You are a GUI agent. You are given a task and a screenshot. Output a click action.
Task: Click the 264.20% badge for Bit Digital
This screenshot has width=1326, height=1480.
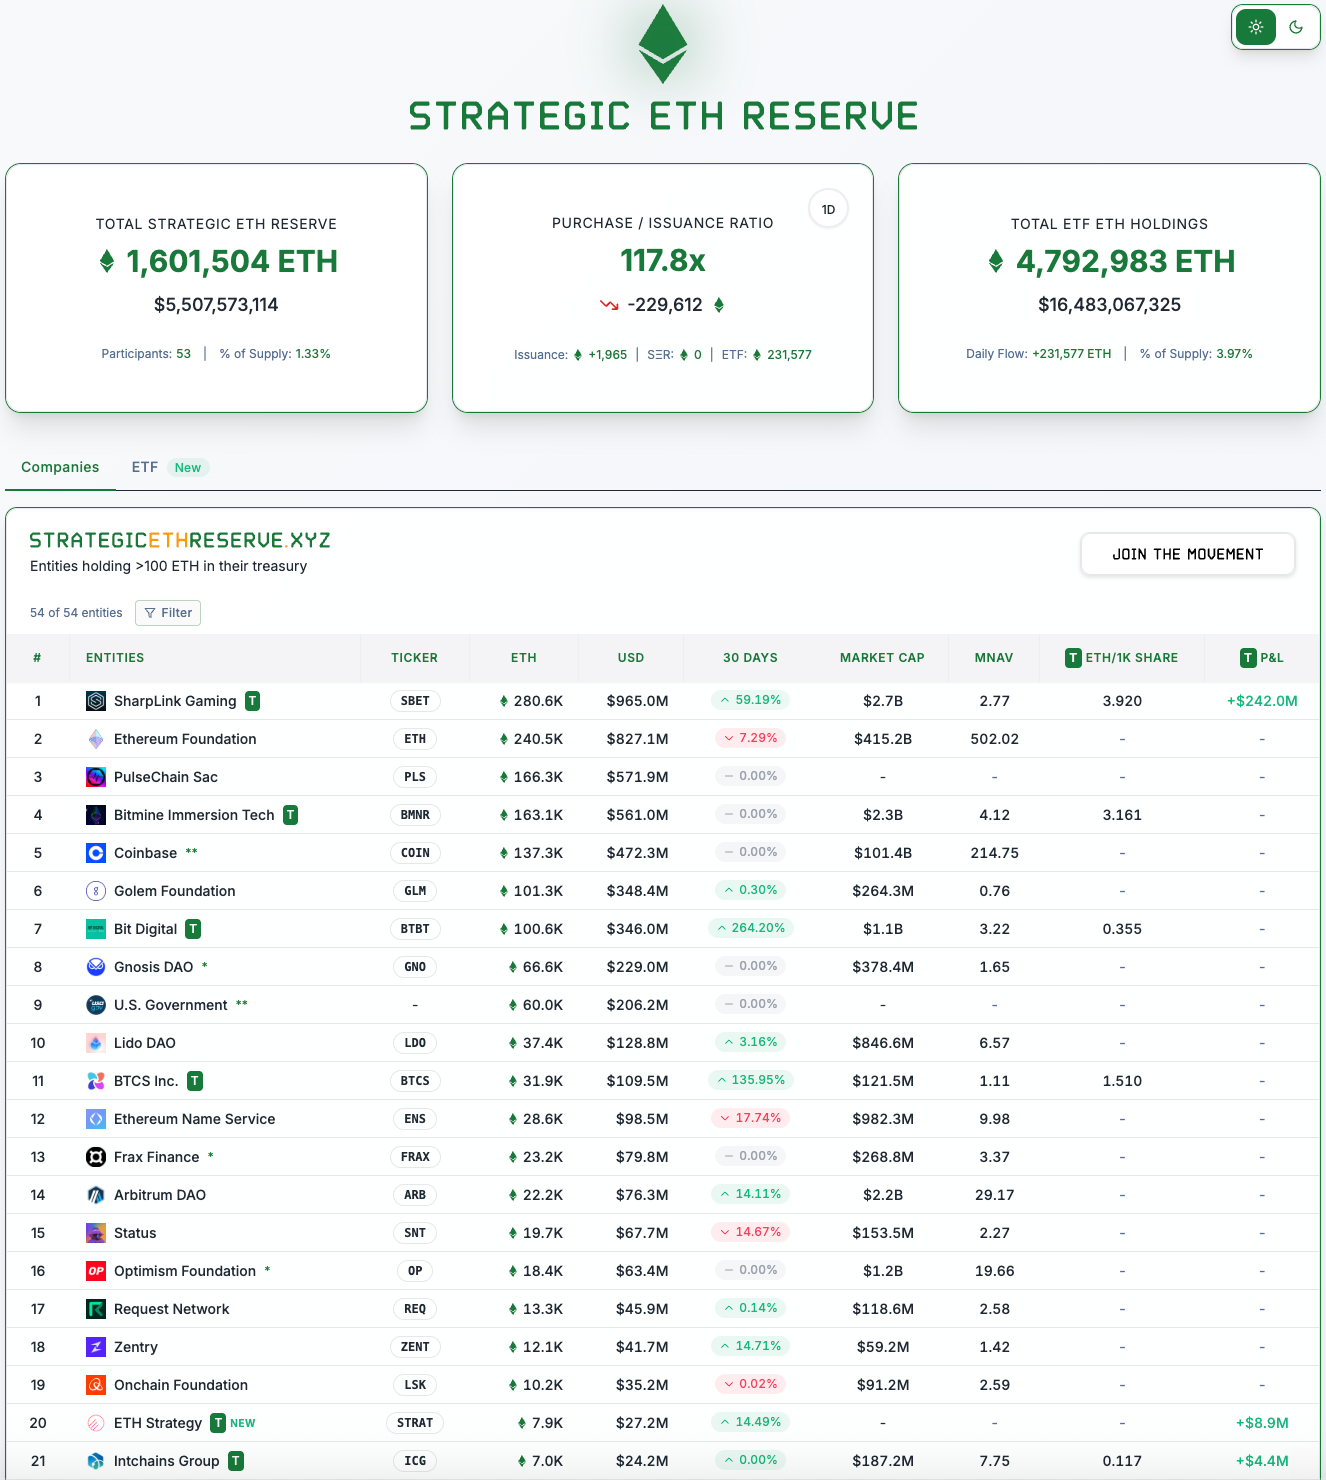click(750, 928)
